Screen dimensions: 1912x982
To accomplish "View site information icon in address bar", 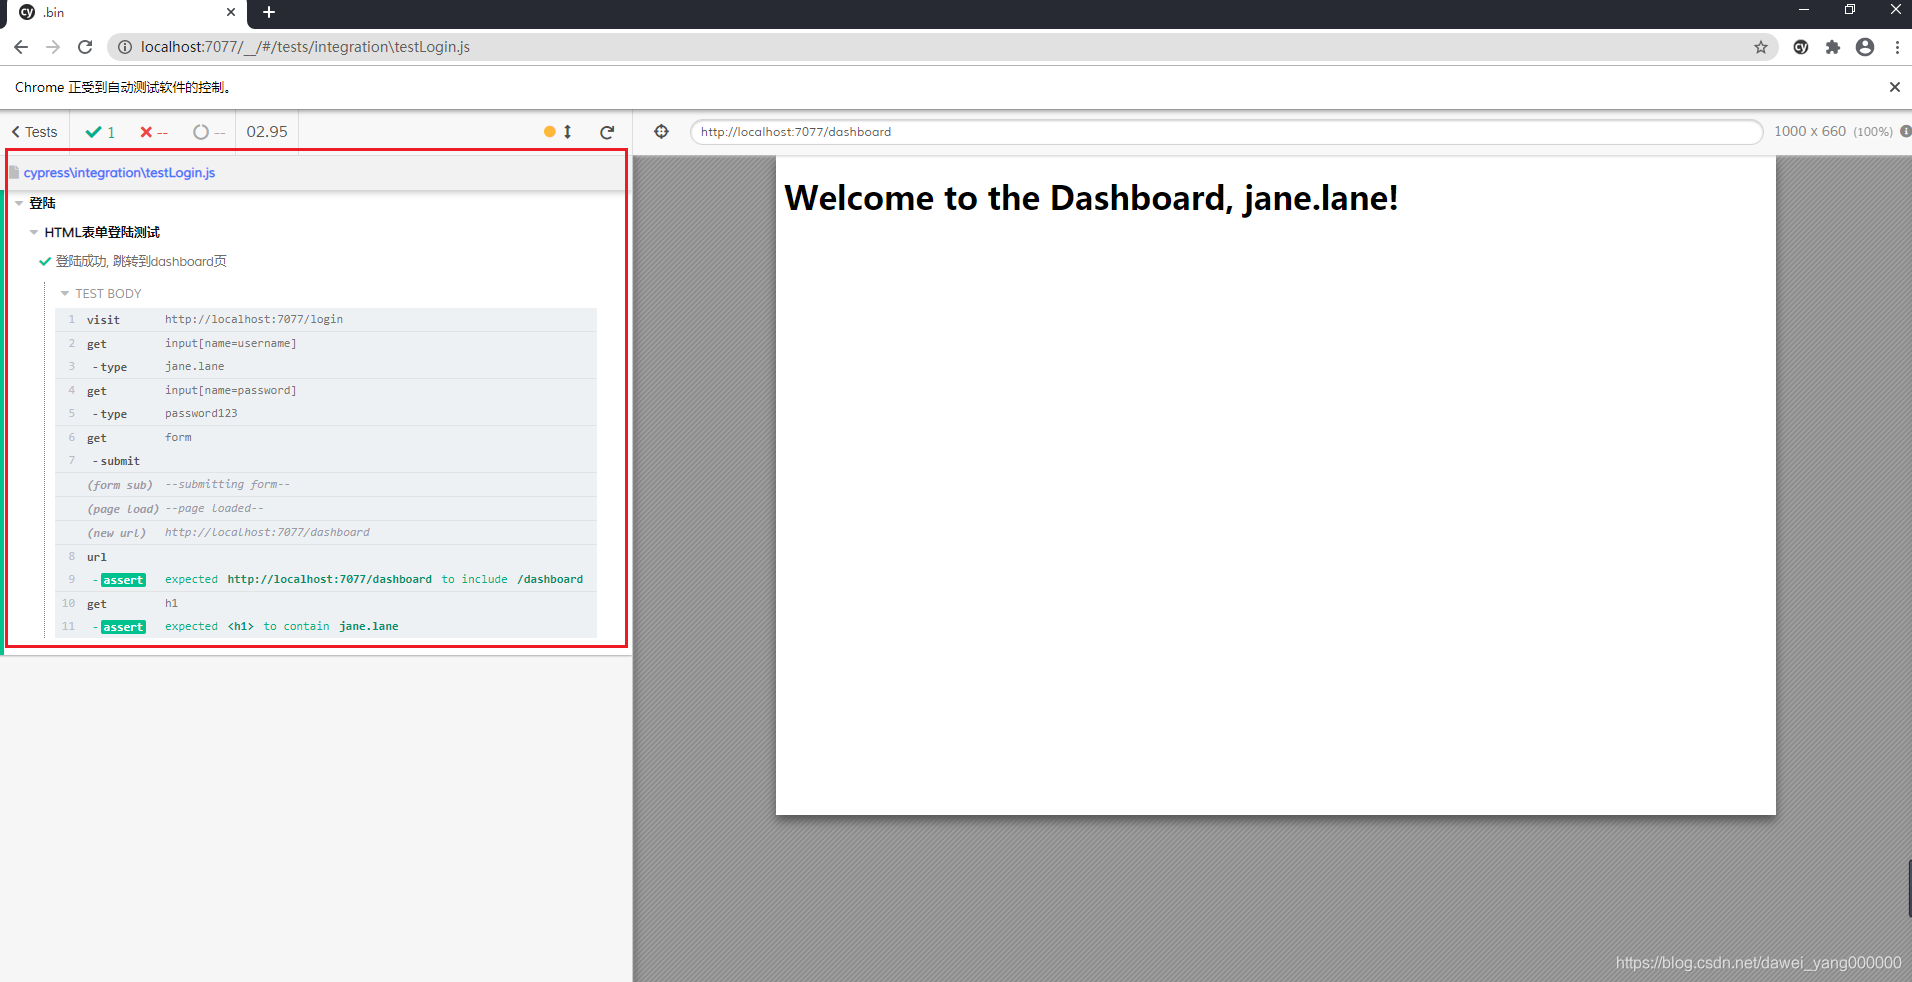I will pyautogui.click(x=125, y=47).
